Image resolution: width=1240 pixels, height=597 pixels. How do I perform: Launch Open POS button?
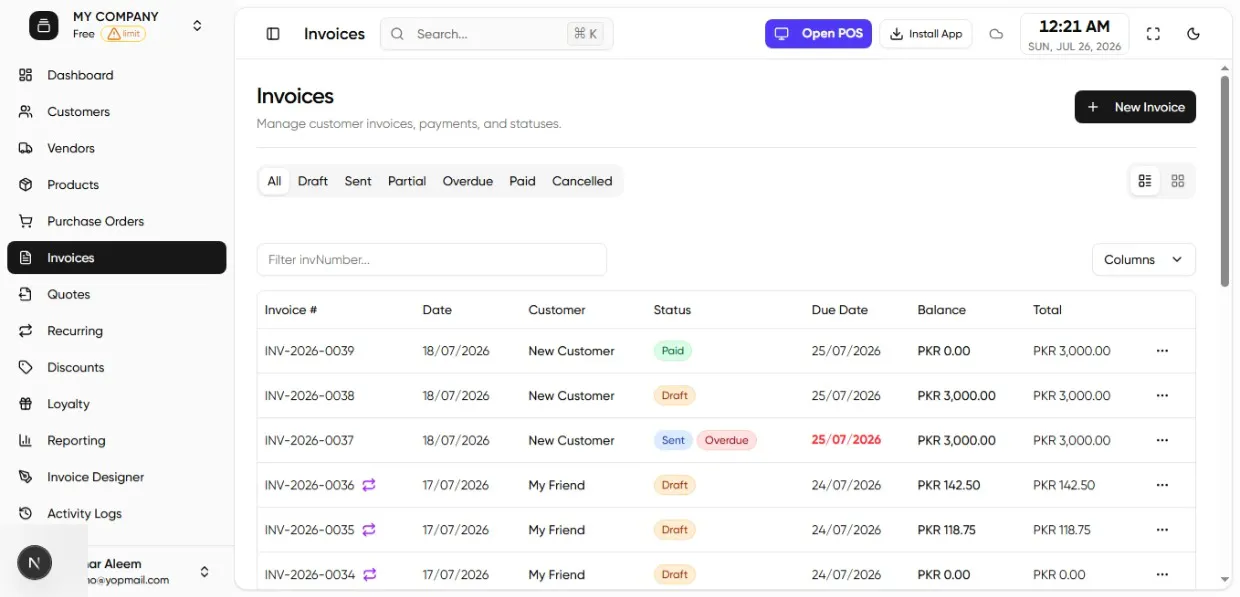pyautogui.click(x=818, y=34)
